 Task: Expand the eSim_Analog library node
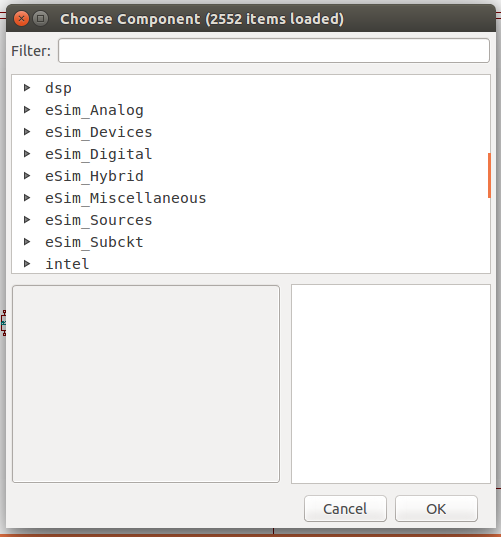click(27, 110)
